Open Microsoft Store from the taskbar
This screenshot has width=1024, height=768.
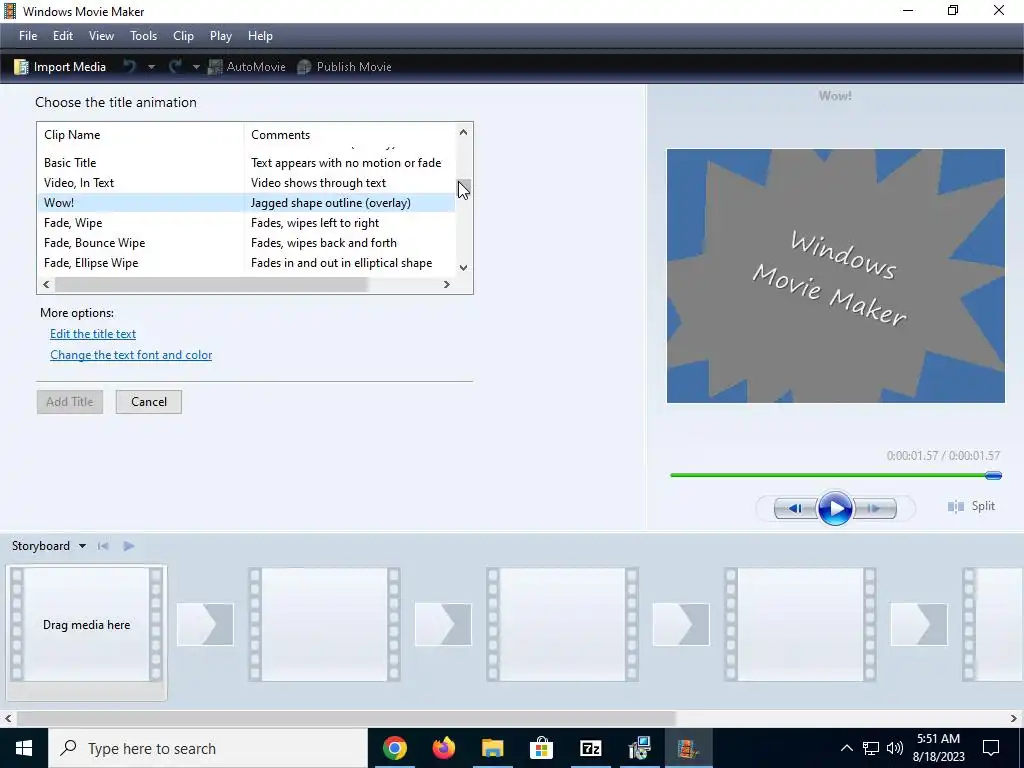tap(541, 748)
